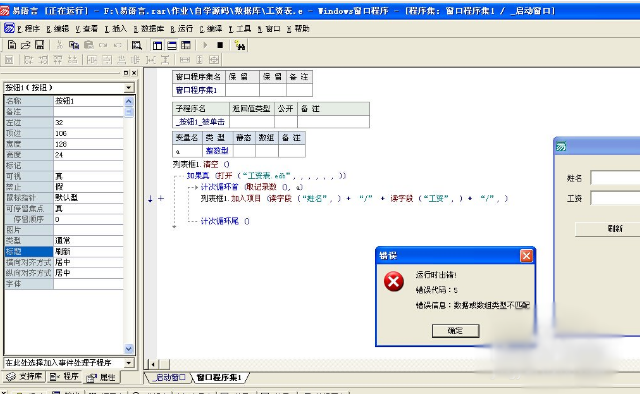
Task: Click code editor horizontal scroll left arrow
Action: tap(153, 364)
